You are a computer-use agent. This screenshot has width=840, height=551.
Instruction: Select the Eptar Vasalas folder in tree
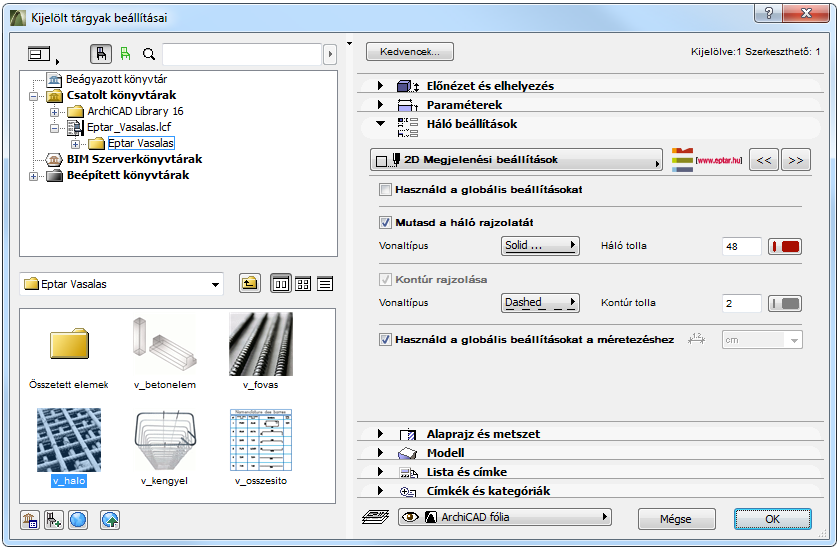140,144
